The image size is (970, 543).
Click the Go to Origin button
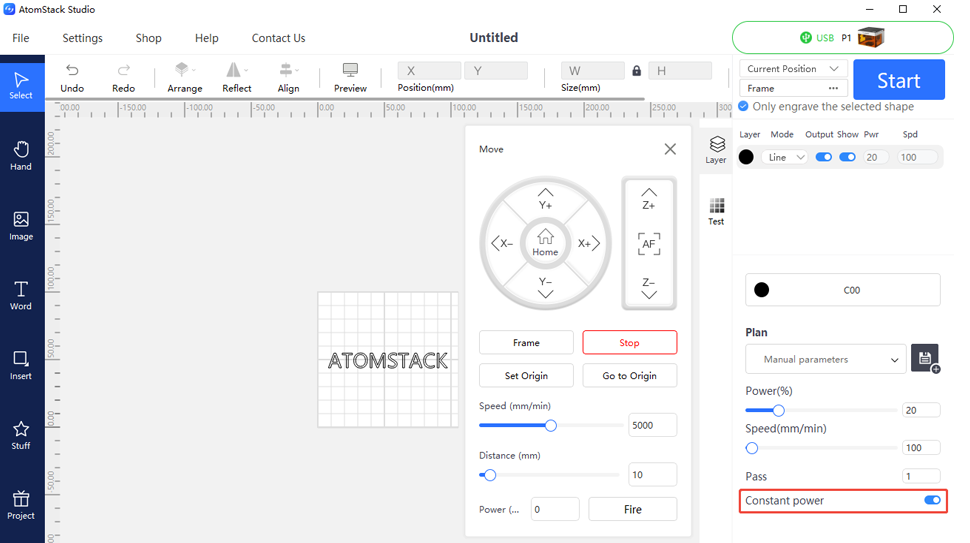[630, 375]
